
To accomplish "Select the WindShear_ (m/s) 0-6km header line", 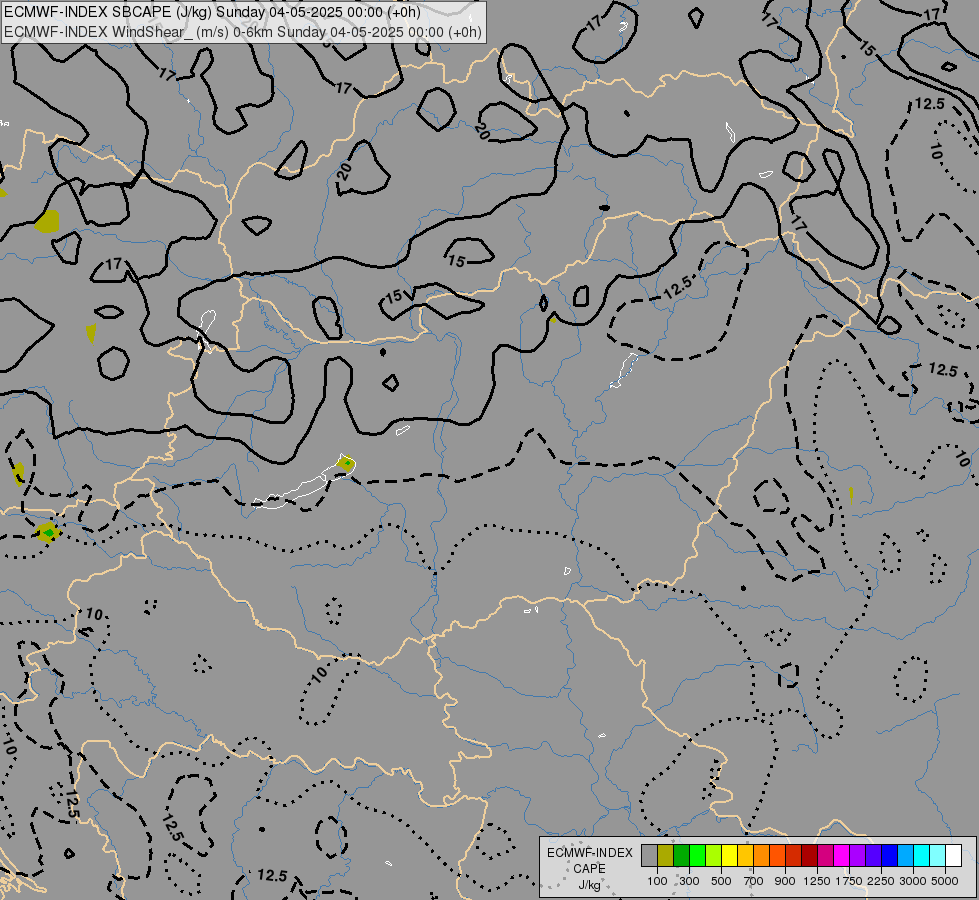I will pos(243,32).
